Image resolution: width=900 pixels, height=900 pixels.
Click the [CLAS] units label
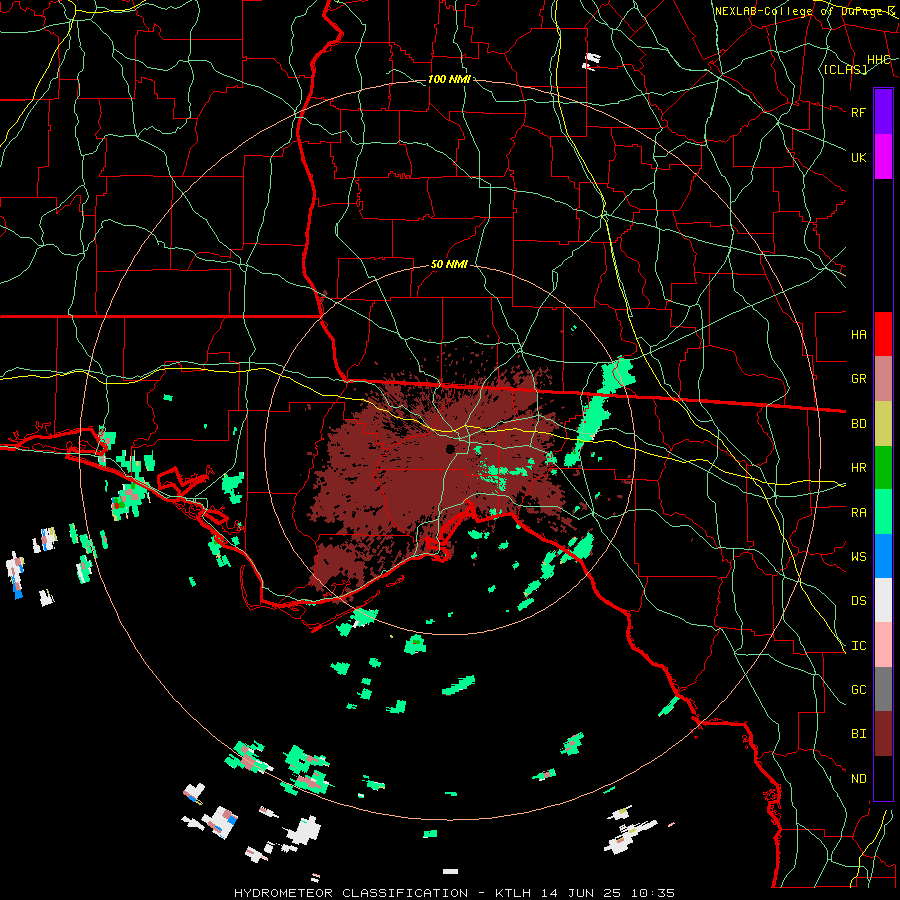pyautogui.click(x=845, y=69)
